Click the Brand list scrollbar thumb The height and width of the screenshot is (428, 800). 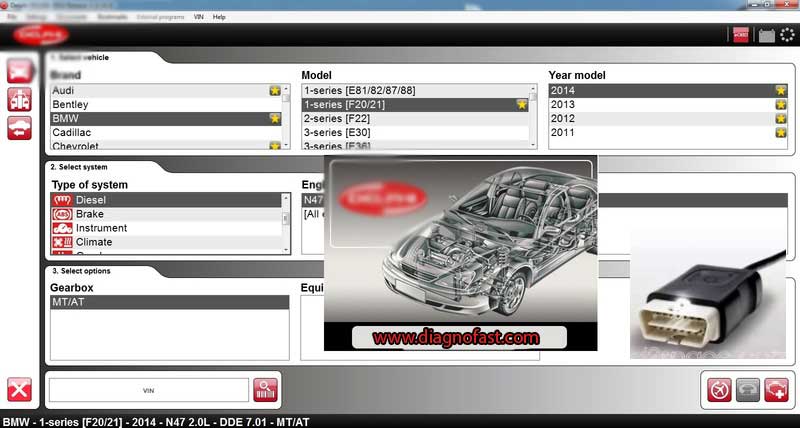coord(286,97)
